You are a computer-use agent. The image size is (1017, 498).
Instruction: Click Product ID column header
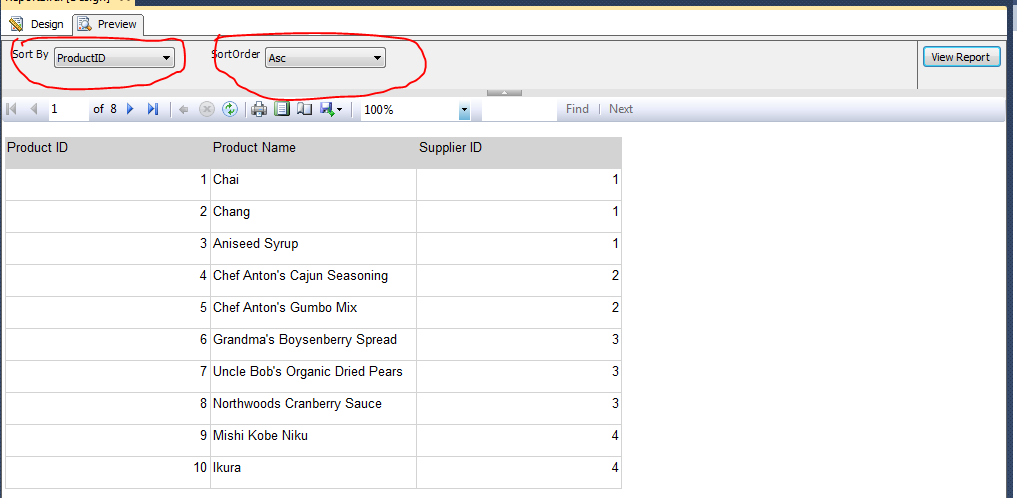tap(108, 152)
